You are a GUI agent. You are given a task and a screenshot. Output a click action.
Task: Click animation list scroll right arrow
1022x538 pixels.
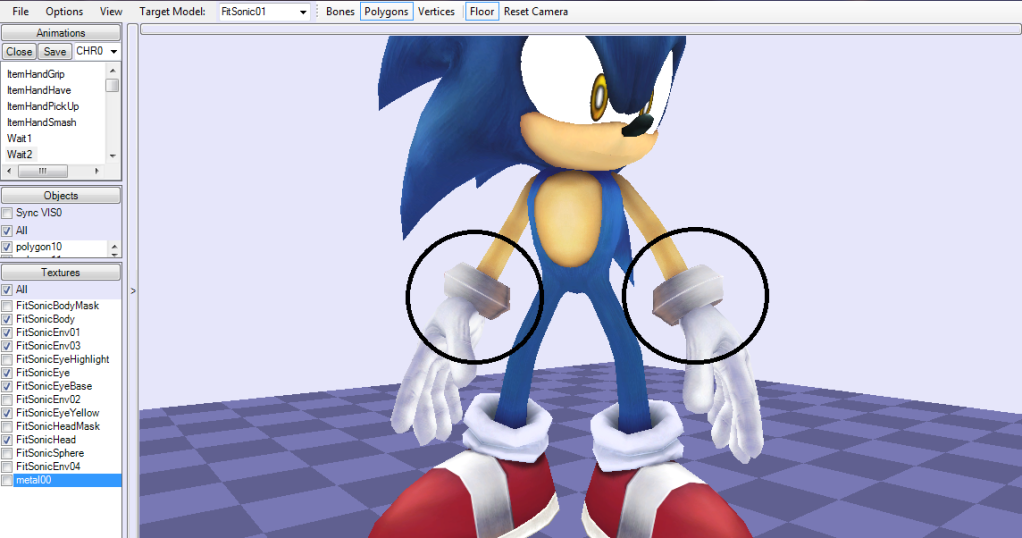(x=96, y=171)
